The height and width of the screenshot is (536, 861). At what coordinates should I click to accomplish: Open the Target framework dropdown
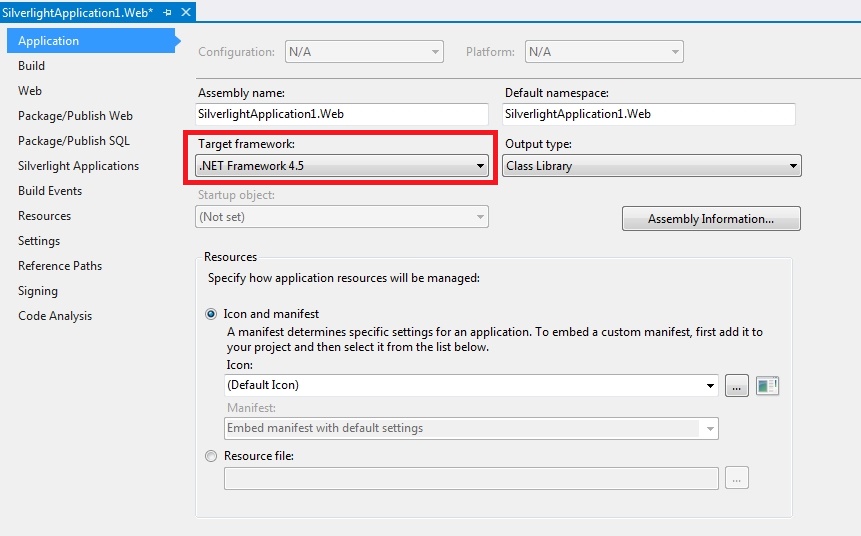point(342,166)
